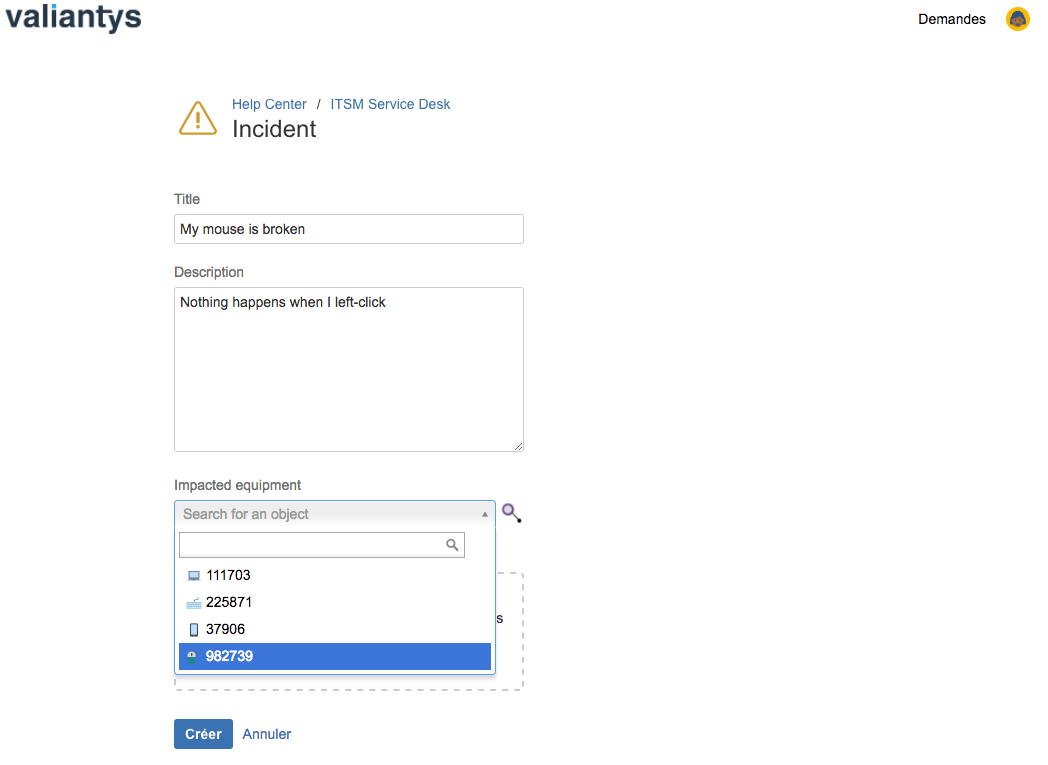Screen dimensions: 1048x765
Task: Cancel the request with Annuler
Action: [x=267, y=734]
